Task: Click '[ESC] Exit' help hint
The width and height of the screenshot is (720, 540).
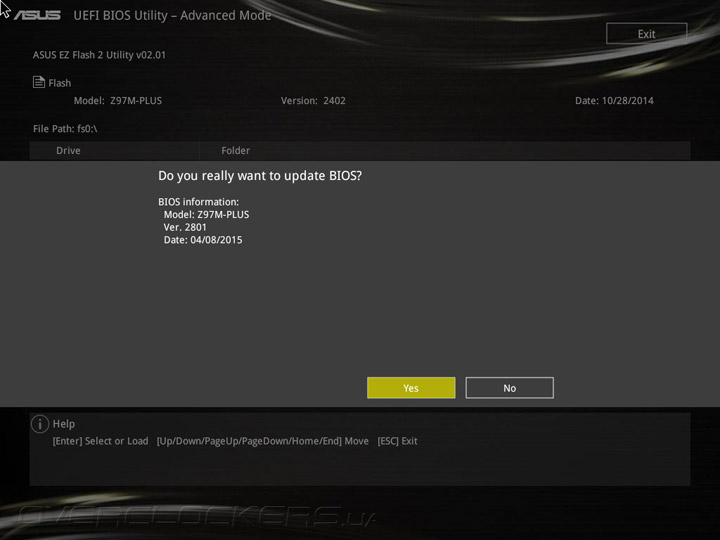Action: click(397, 441)
